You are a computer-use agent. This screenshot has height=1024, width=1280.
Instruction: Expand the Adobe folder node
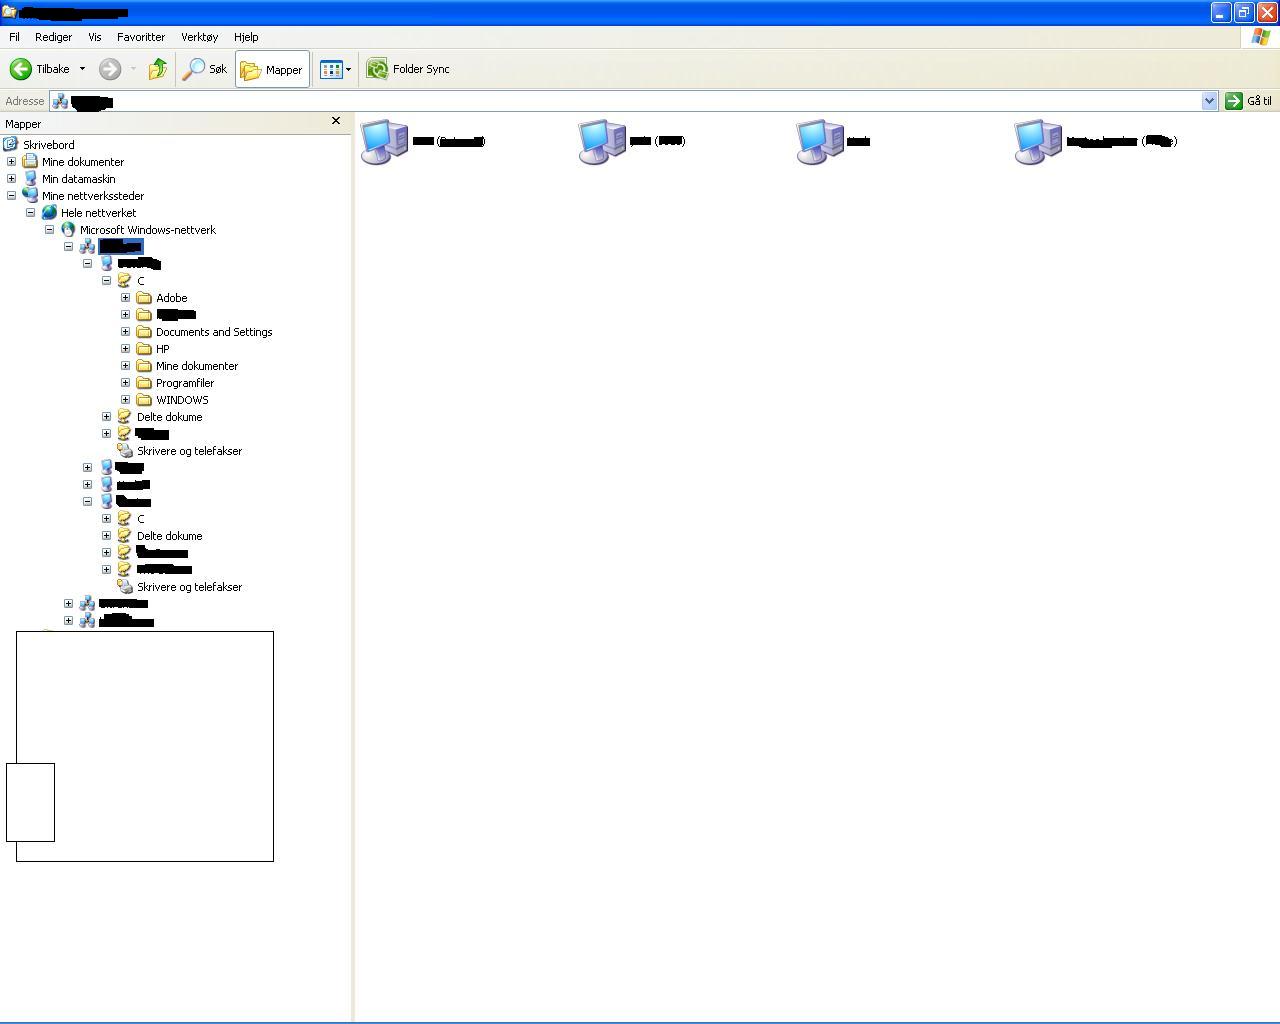[125, 298]
